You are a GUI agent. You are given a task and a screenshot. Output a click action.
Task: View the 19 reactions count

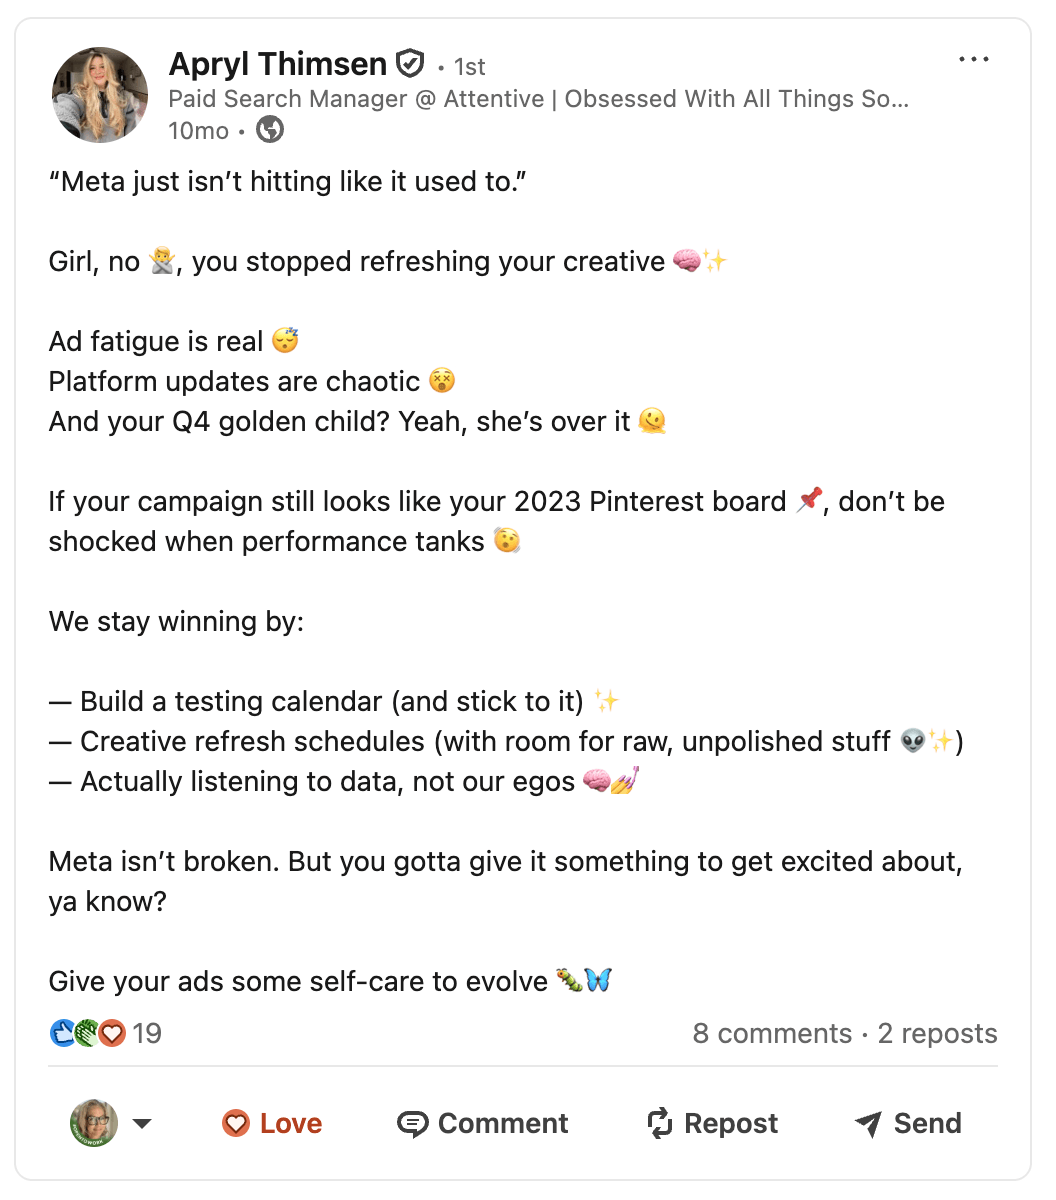pos(147,1033)
